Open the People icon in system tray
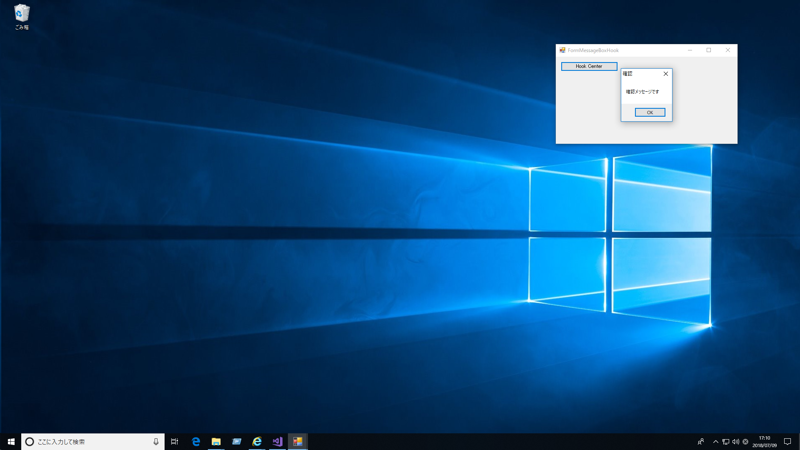Image resolution: width=800 pixels, height=450 pixels. 701,441
